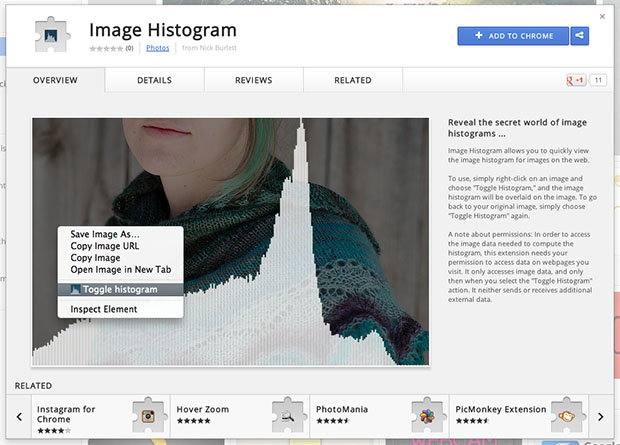The width and height of the screenshot is (620, 445).
Task: Click the PicMonkey monkey face icon
Action: click(x=566, y=416)
